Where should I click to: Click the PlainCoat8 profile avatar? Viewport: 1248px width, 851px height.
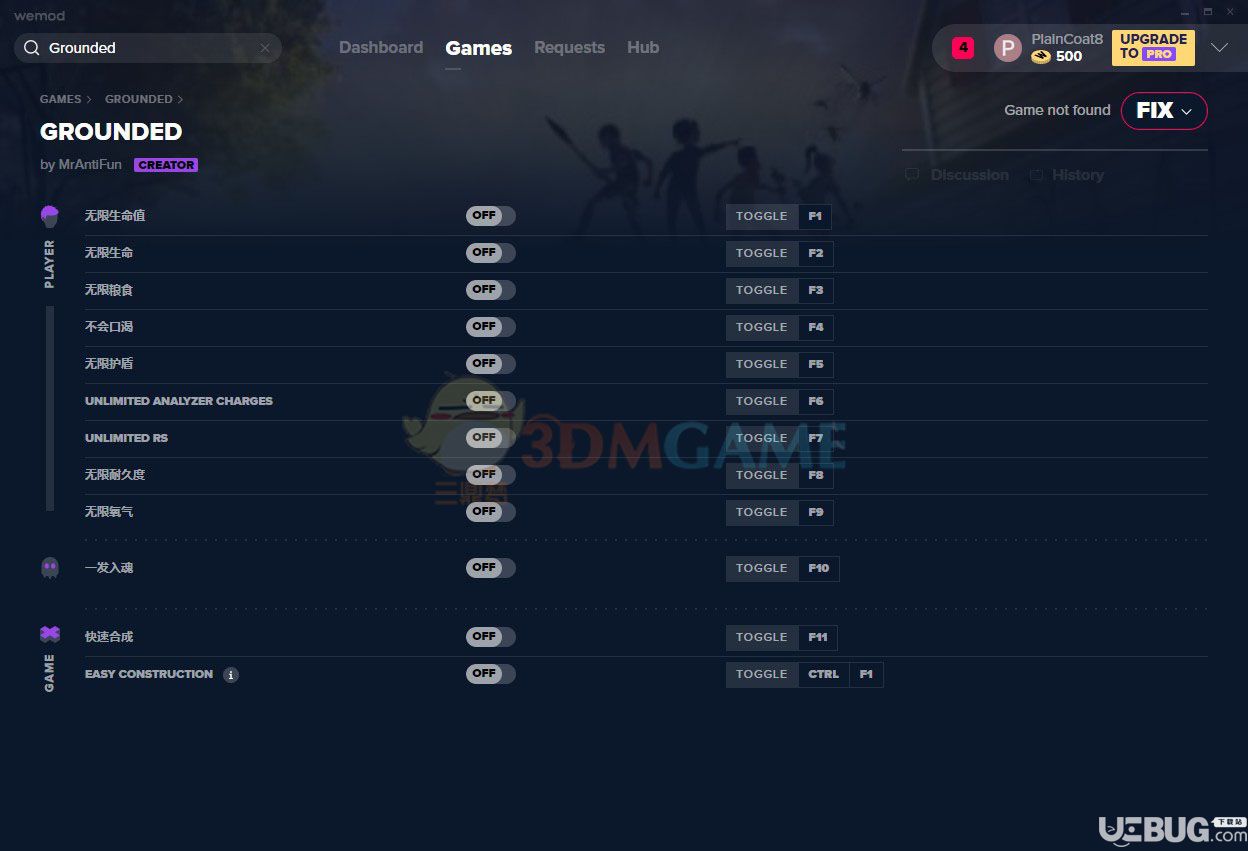pos(1008,48)
